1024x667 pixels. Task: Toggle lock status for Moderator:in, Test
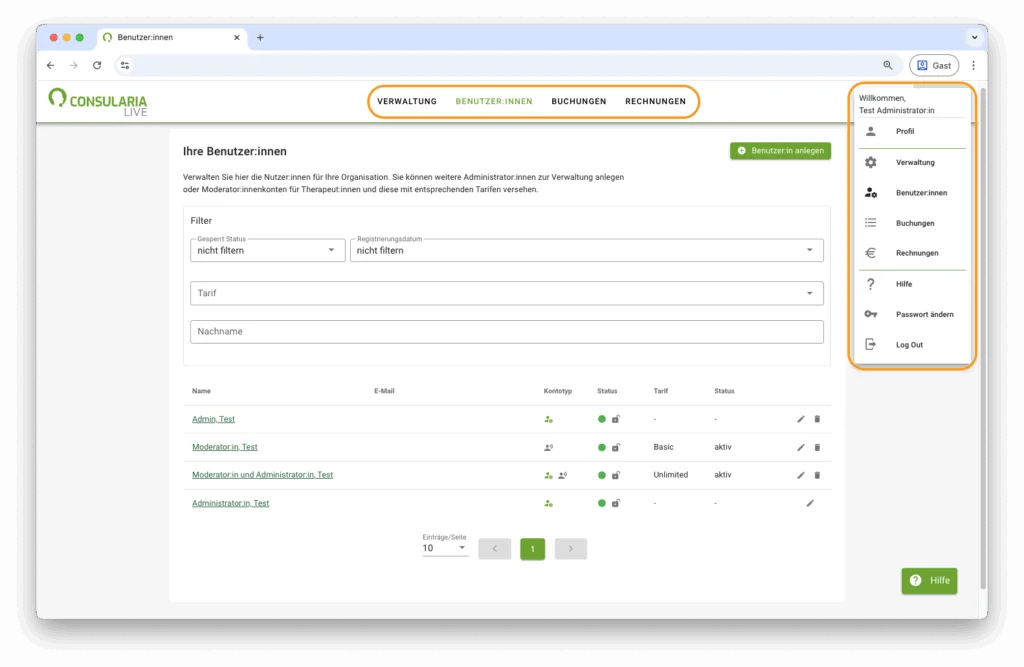click(616, 447)
